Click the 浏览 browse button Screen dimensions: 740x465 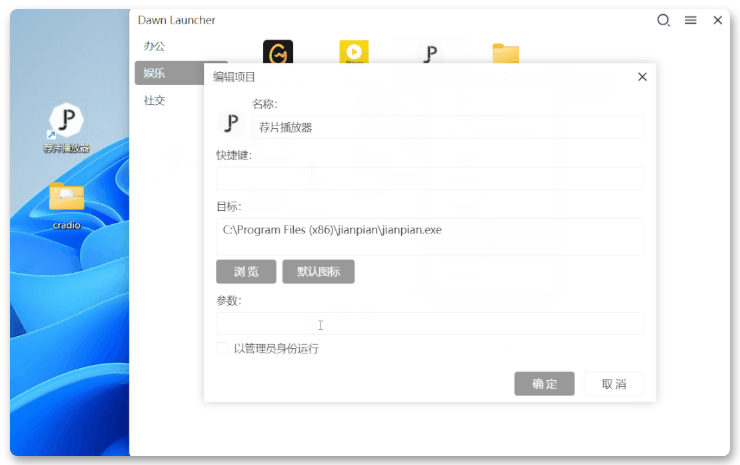[x=246, y=272]
